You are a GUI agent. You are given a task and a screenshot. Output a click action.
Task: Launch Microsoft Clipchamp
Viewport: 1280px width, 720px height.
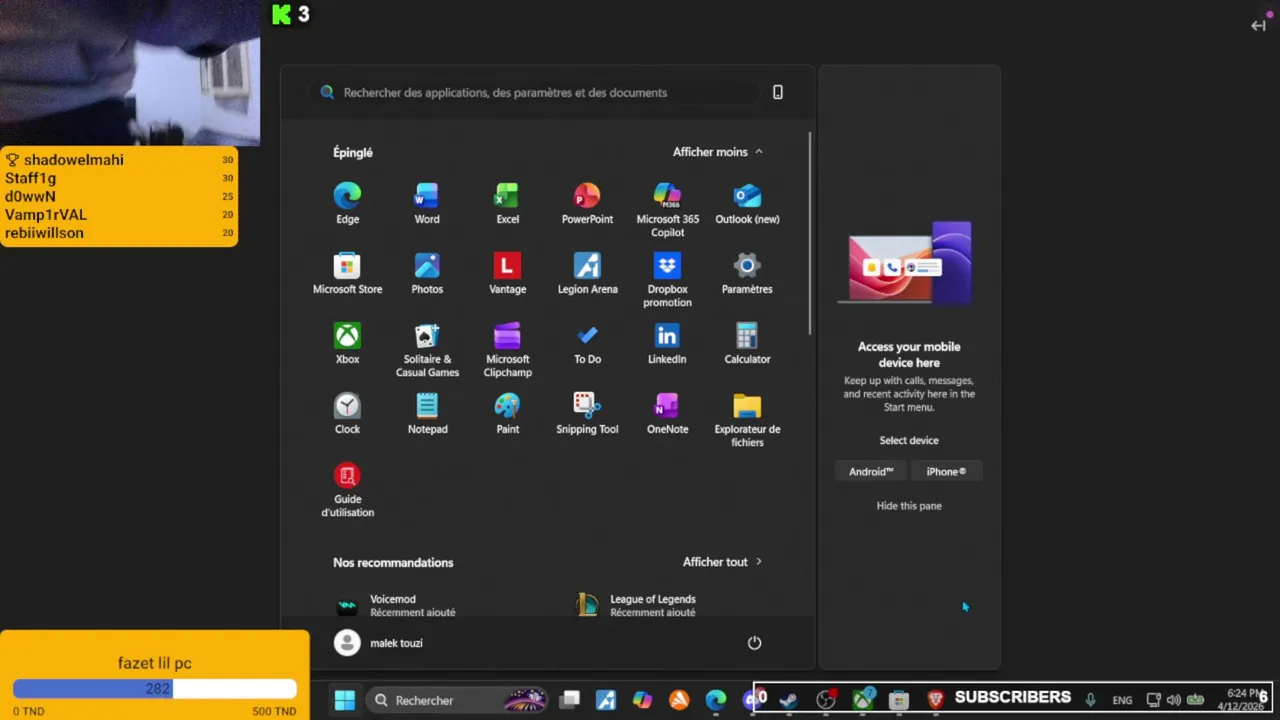[x=507, y=350]
